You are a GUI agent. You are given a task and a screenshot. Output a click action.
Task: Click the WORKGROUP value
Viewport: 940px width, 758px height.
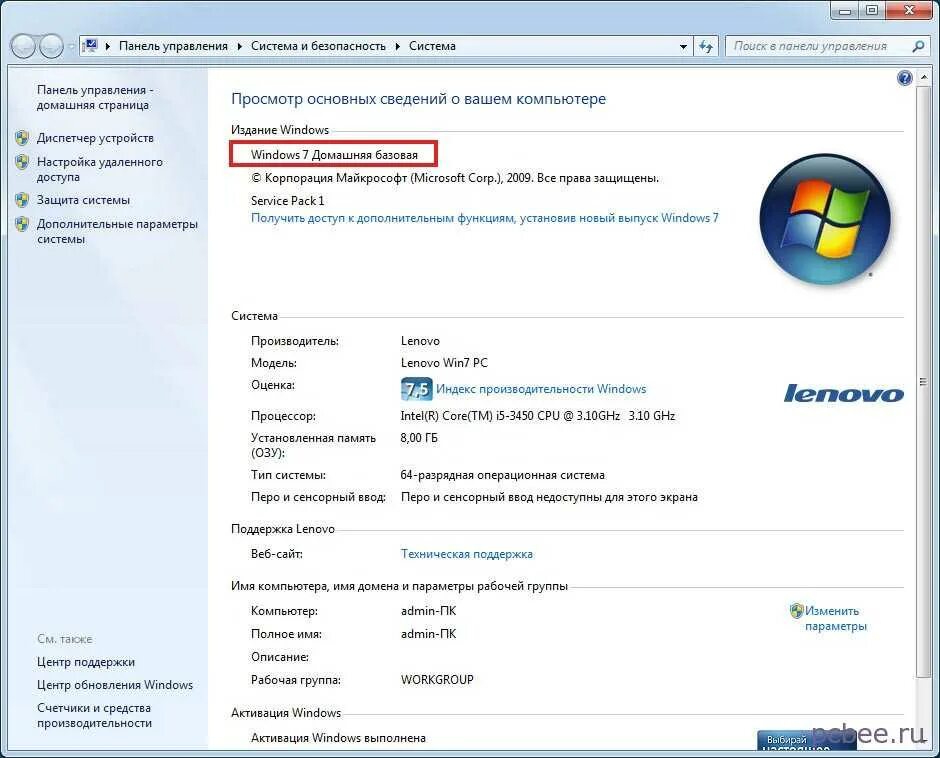(x=437, y=680)
